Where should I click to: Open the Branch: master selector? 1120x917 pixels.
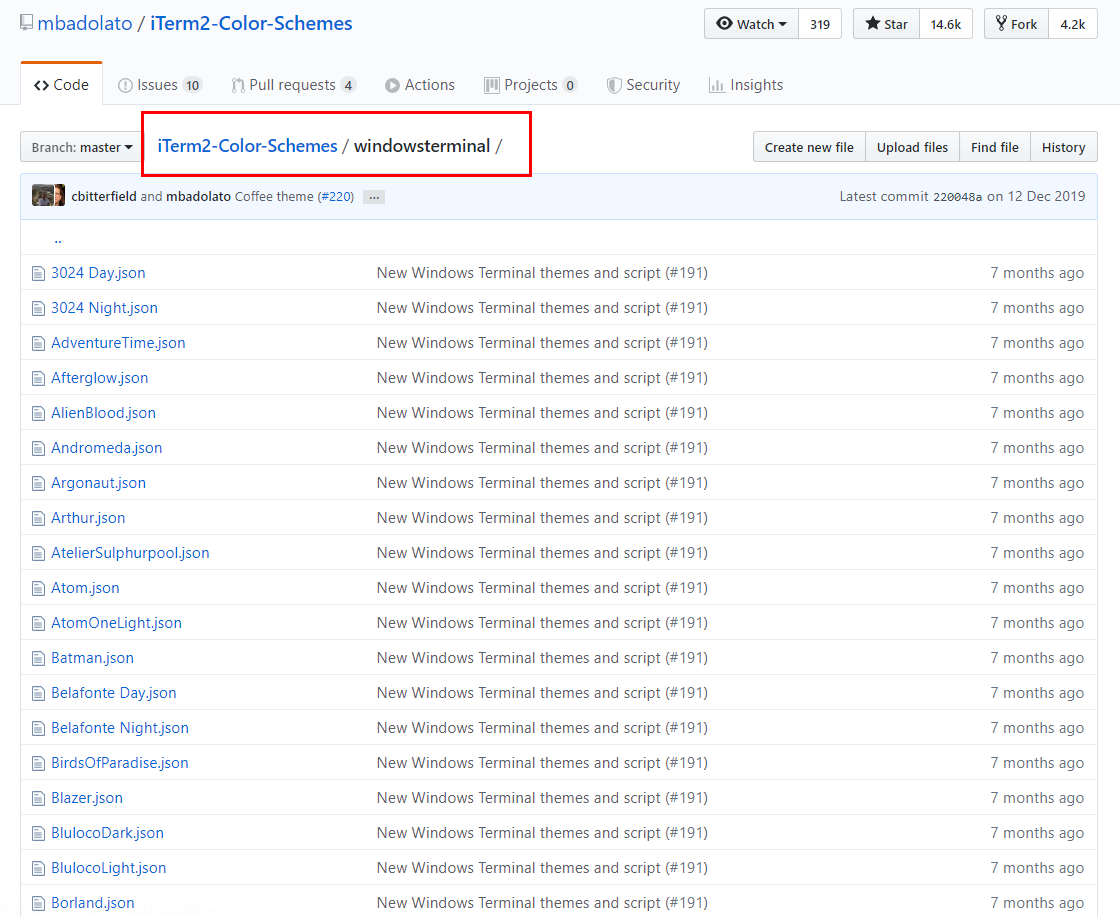click(x=82, y=147)
